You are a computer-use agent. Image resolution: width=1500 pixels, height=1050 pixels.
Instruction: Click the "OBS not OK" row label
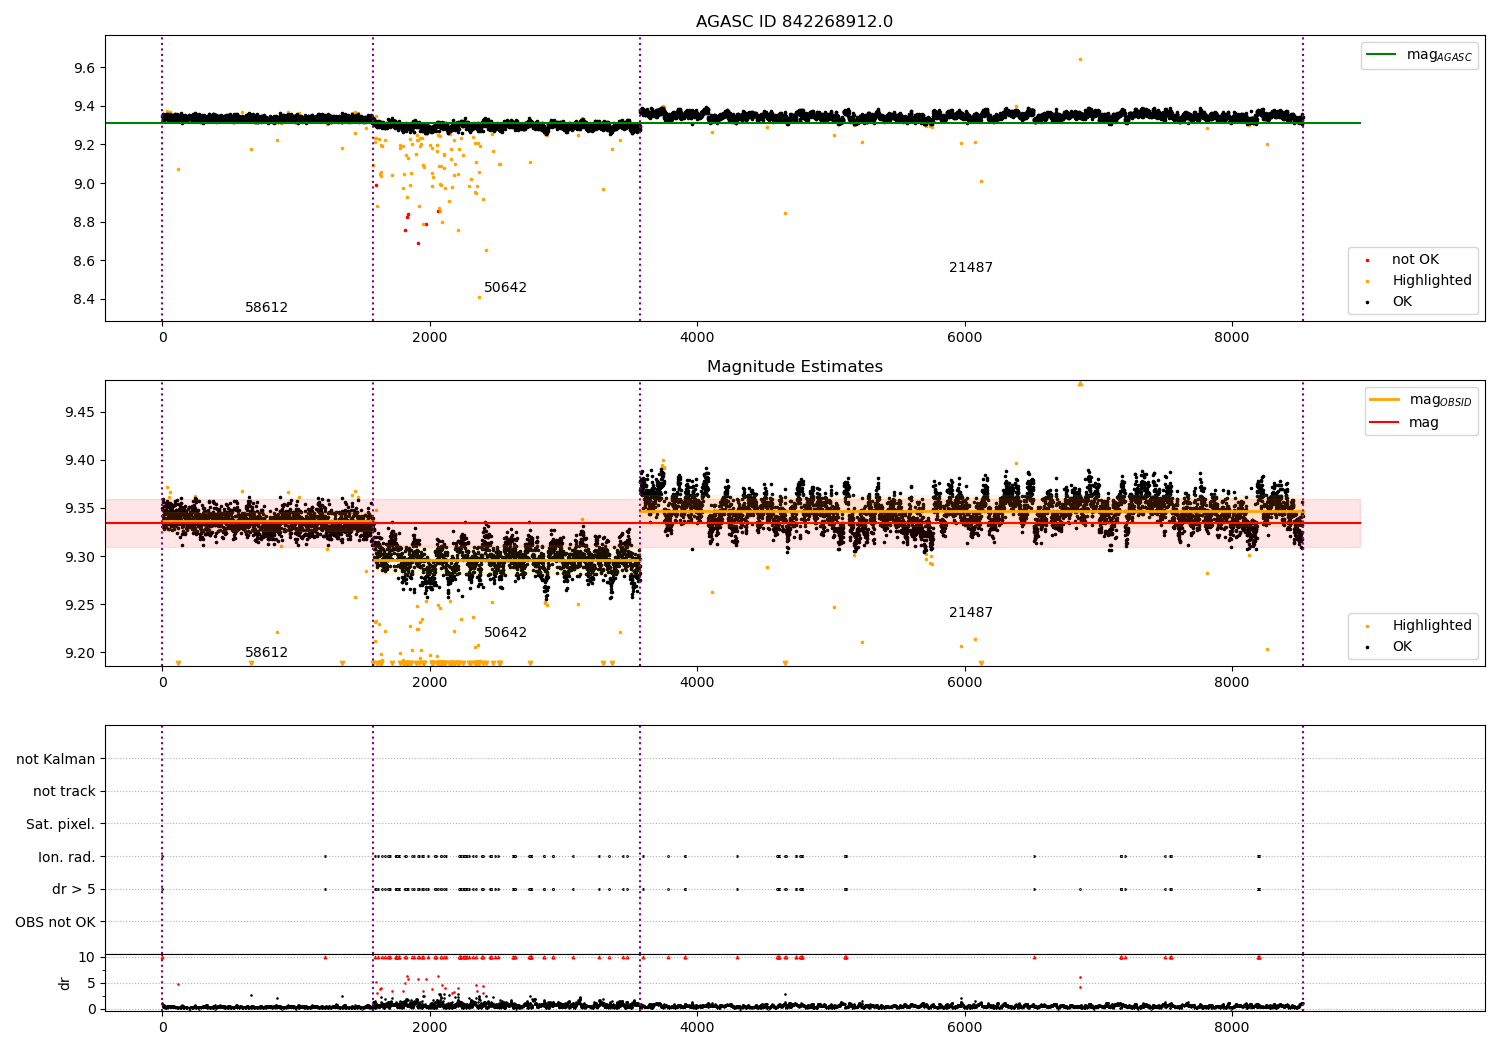click(x=55, y=922)
